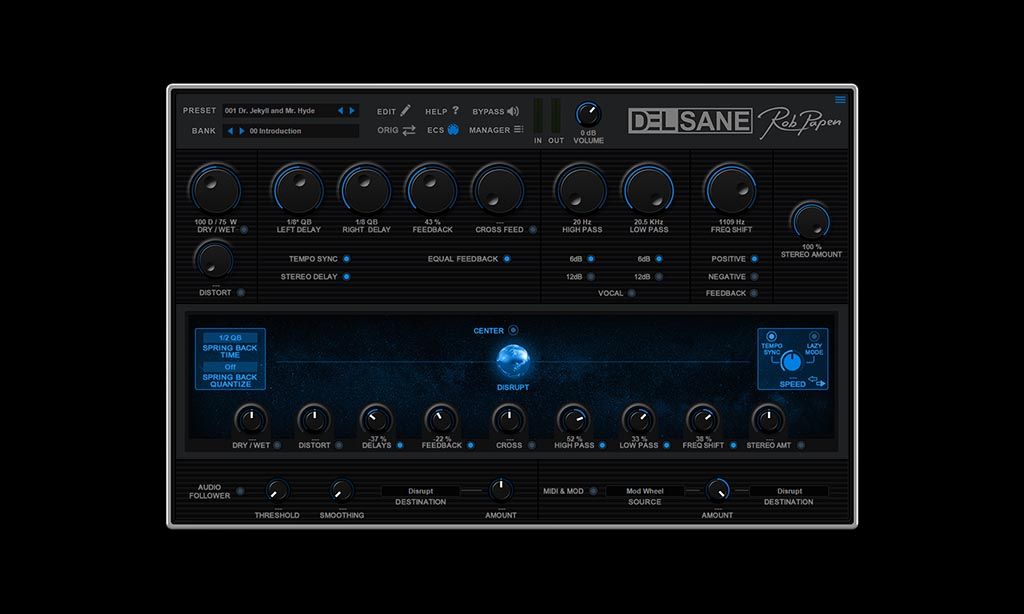Screen dimensions: 1024x614
Task: Click the speed direction arrows icon
Action: pos(817,381)
